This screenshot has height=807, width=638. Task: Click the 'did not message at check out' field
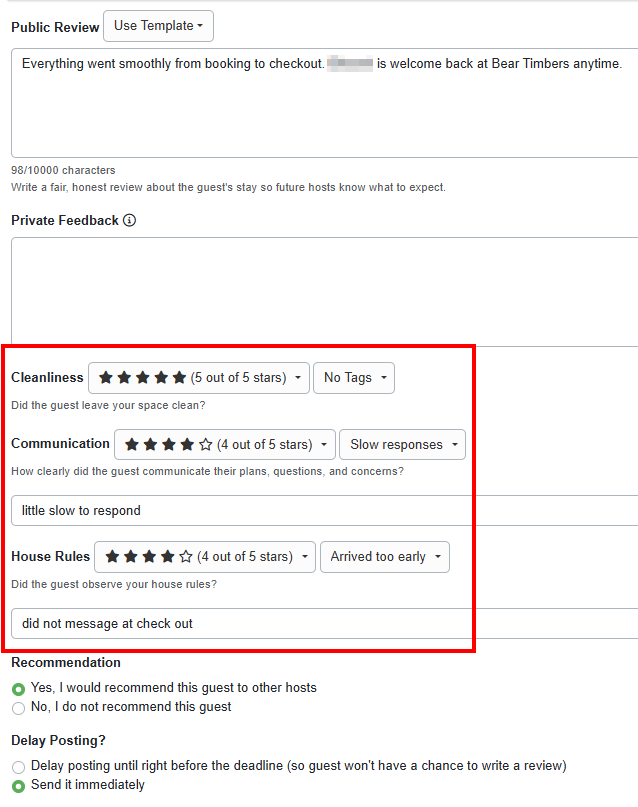click(240, 623)
